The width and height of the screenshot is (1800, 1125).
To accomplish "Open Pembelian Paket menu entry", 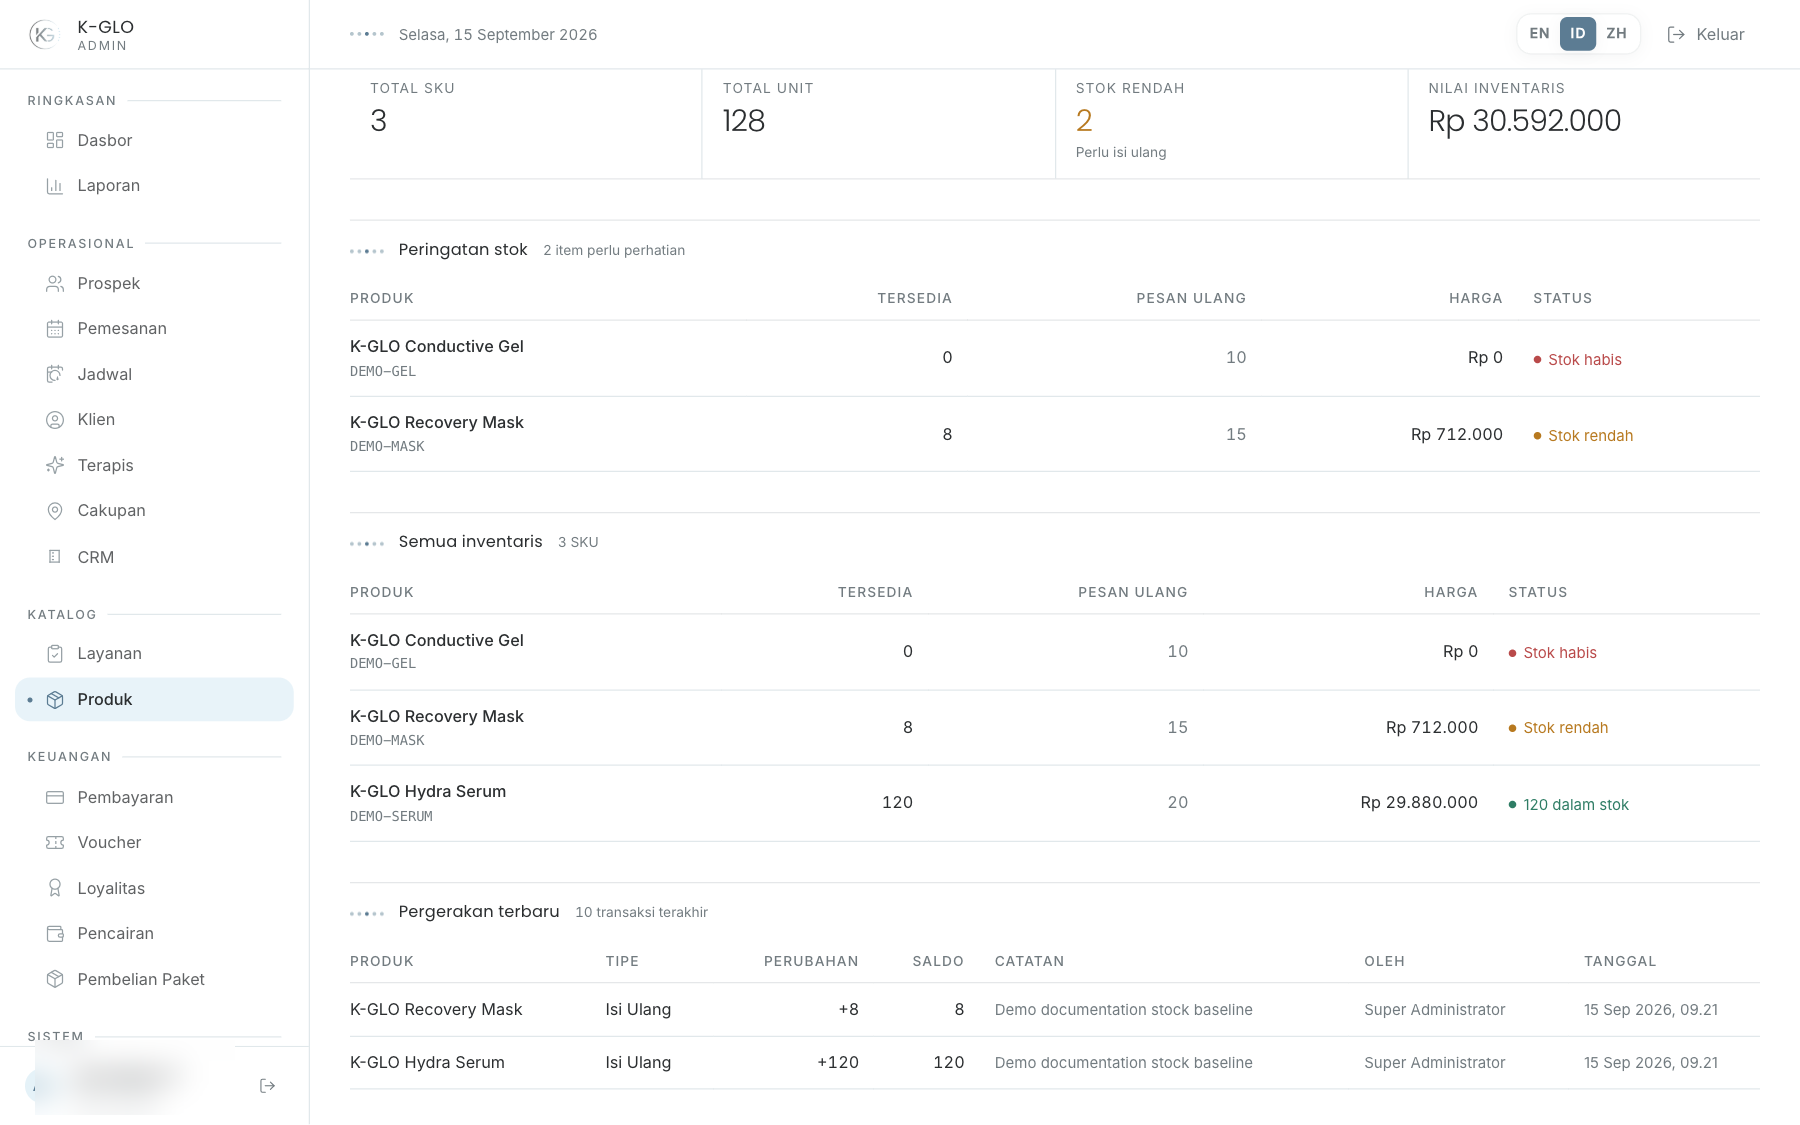I will (x=154, y=980).
